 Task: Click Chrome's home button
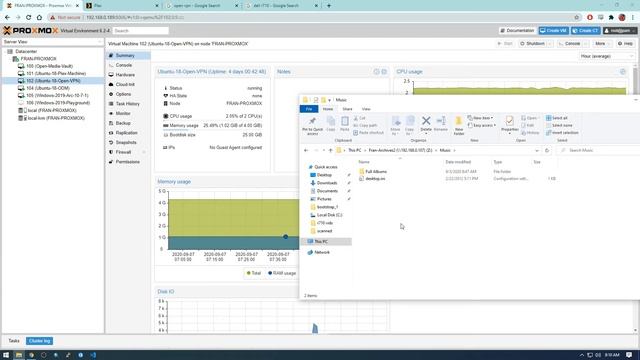click(x=39, y=18)
